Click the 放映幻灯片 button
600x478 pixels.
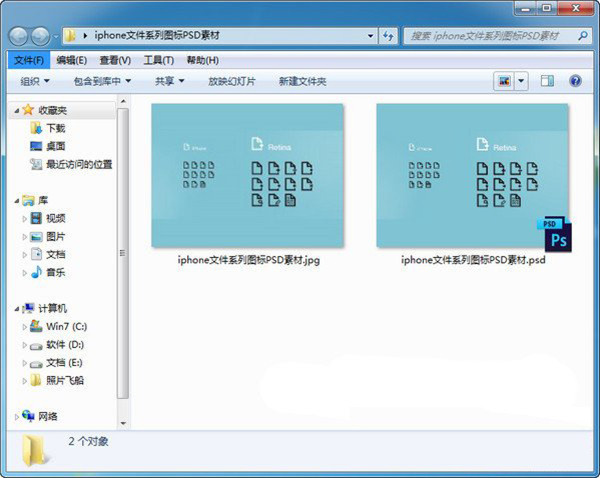point(232,81)
